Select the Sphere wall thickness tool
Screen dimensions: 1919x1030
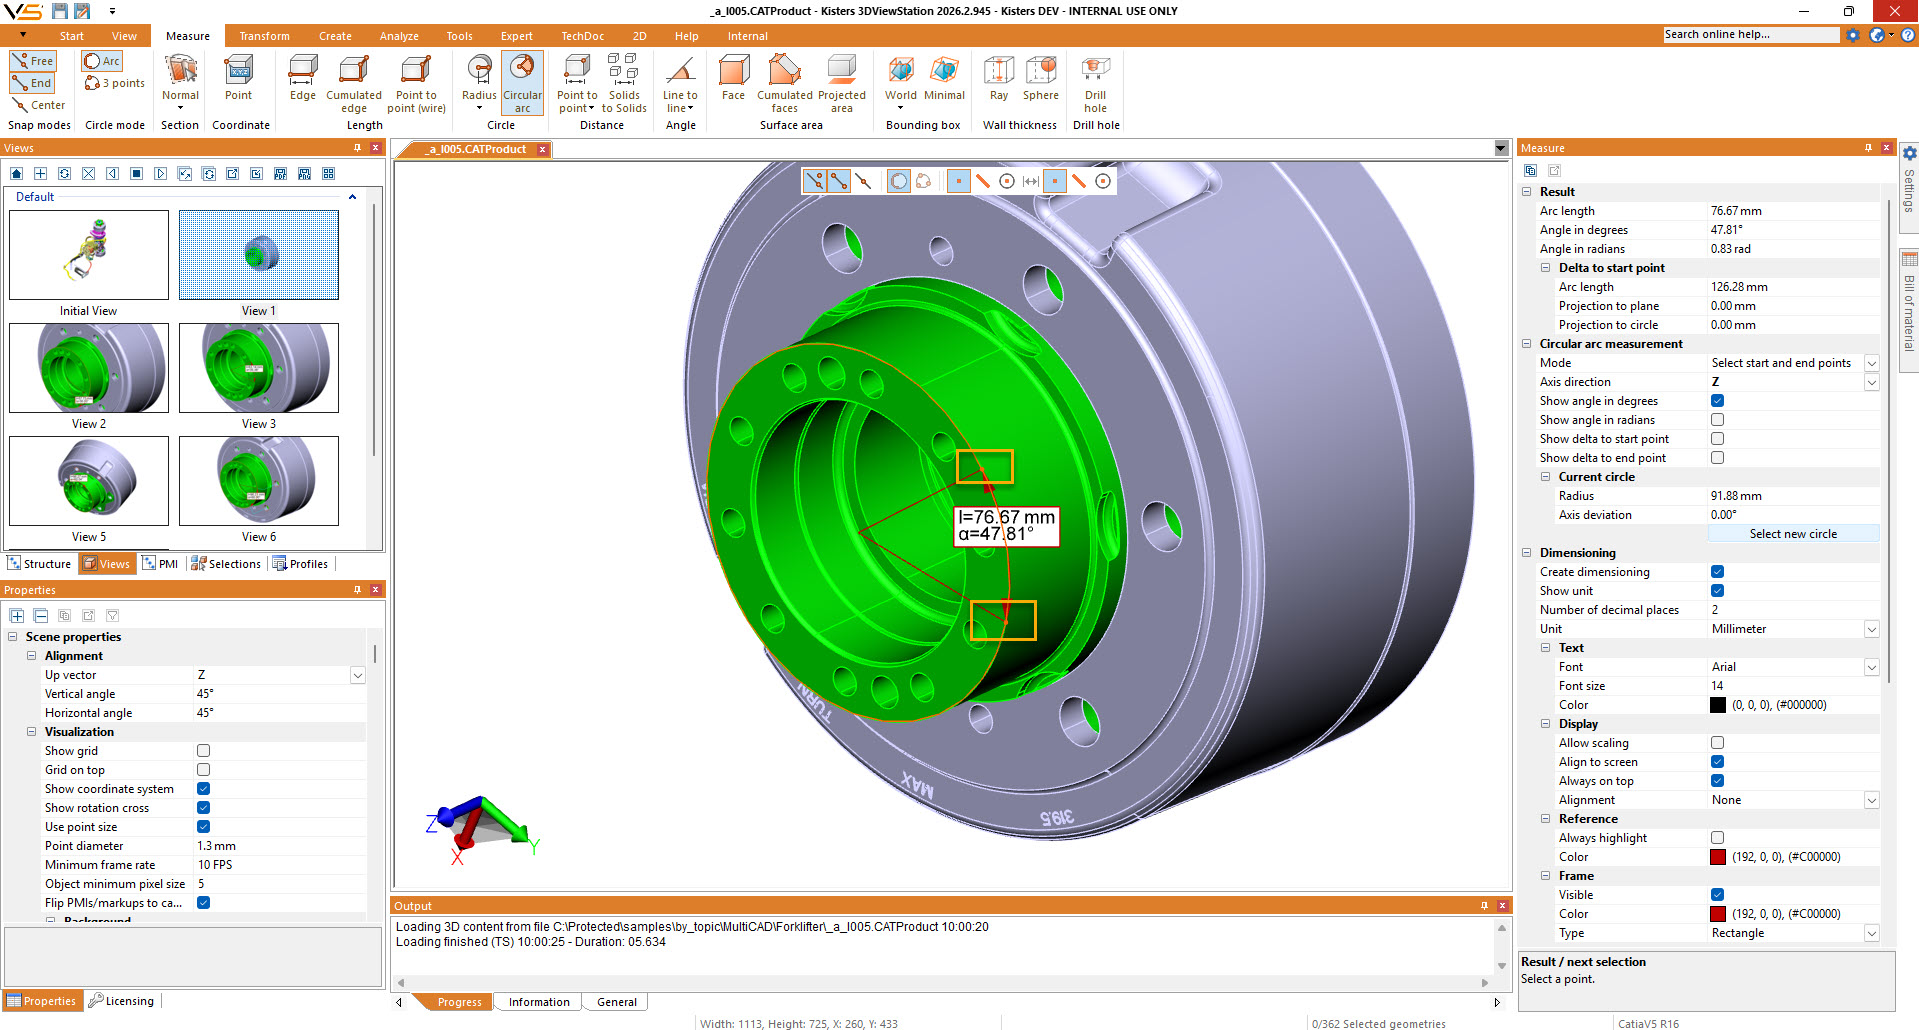[x=1040, y=78]
